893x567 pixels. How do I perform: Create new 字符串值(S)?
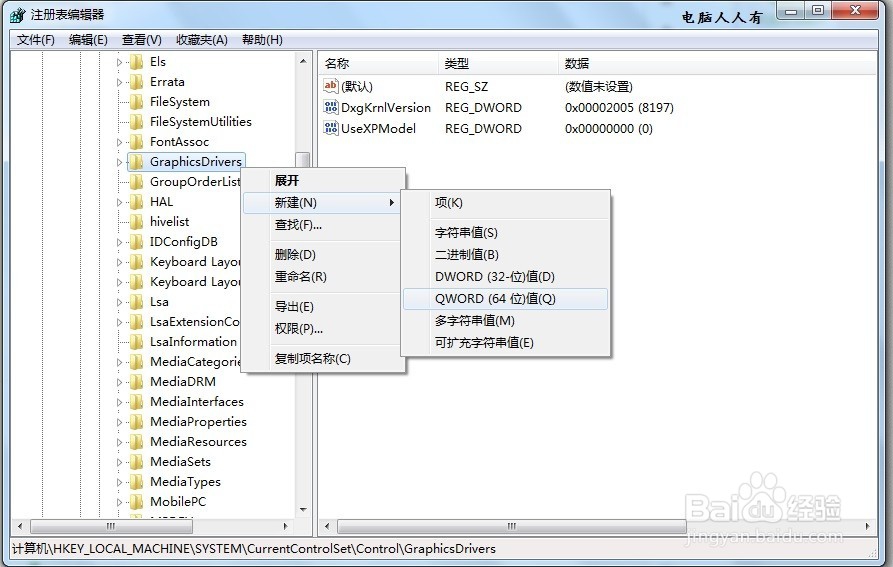[506, 232]
